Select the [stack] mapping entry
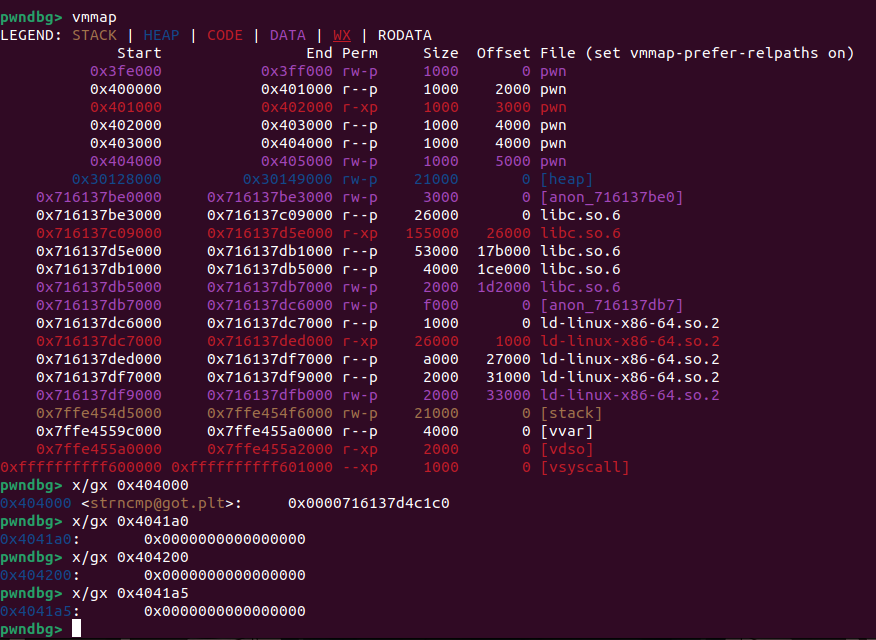Viewport: 876px width, 640px height. pyautogui.click(x=571, y=413)
